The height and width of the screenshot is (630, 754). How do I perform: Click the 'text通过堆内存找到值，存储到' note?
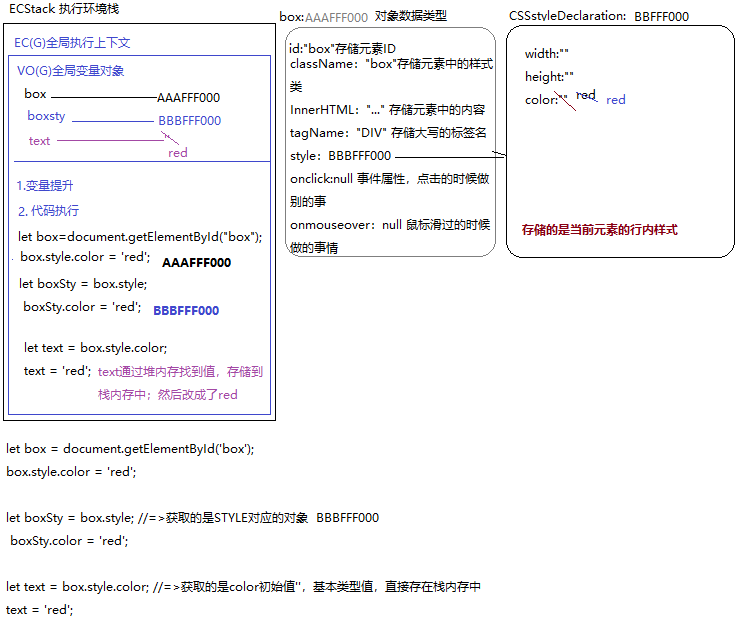pos(180,372)
